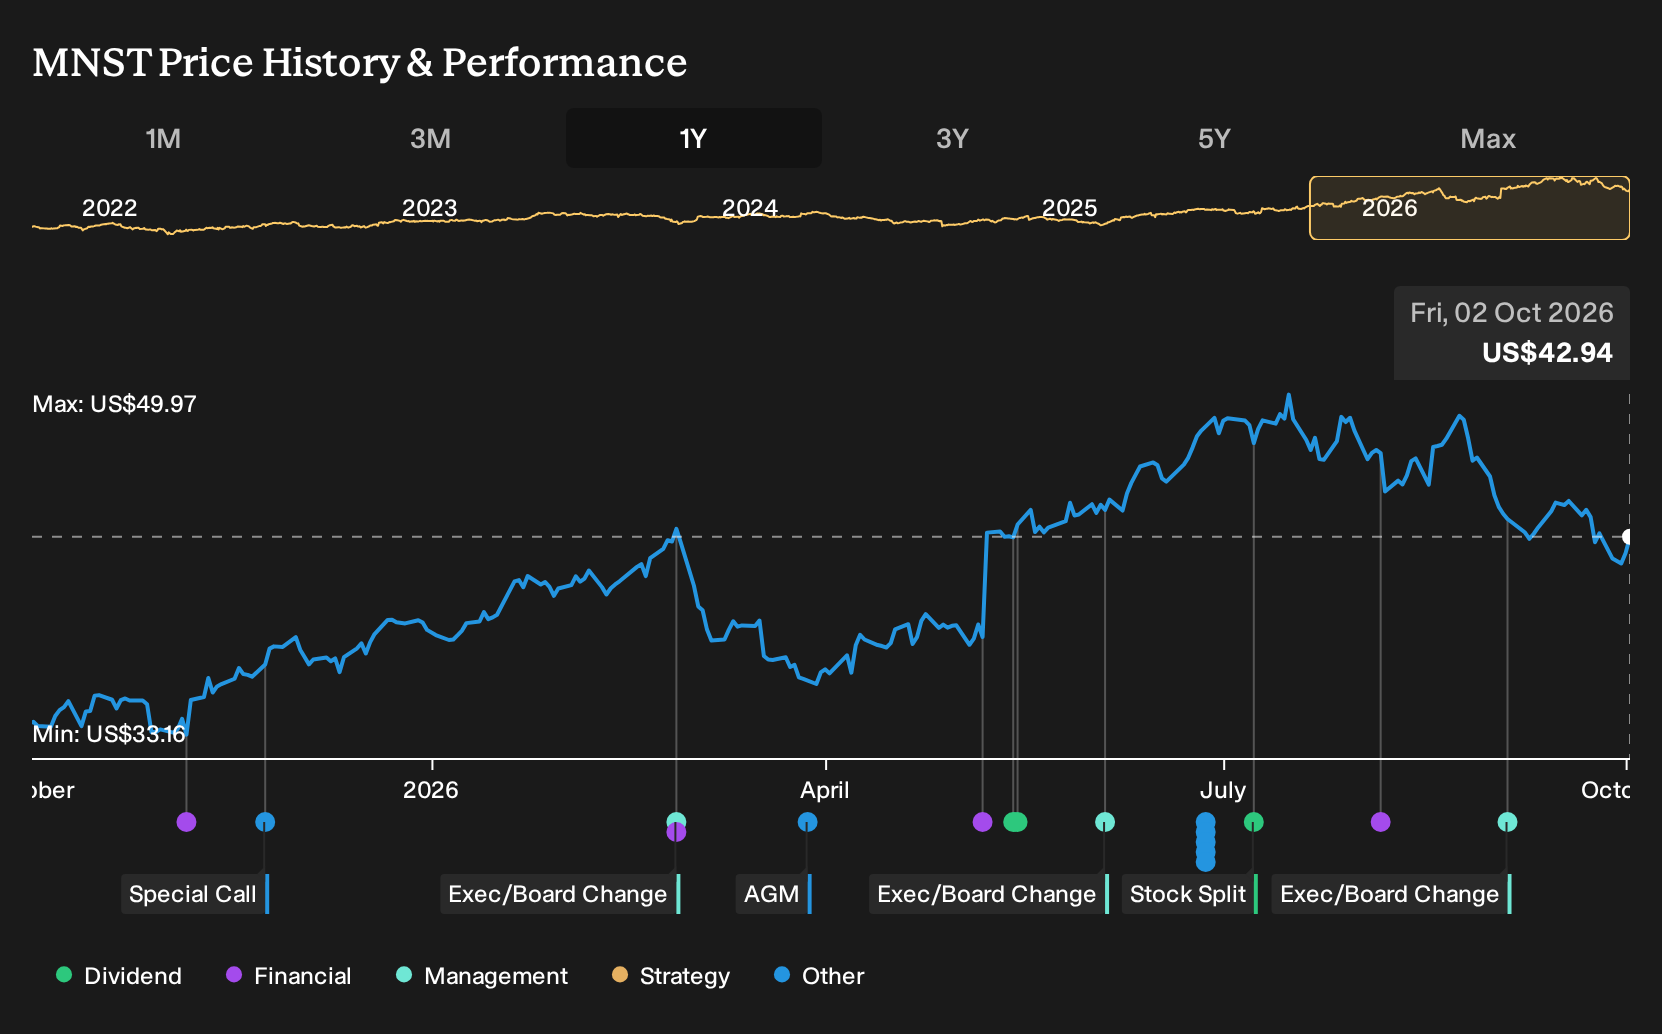Click the US$42.94 price tooltip
The image size is (1662, 1034).
tap(1512, 333)
